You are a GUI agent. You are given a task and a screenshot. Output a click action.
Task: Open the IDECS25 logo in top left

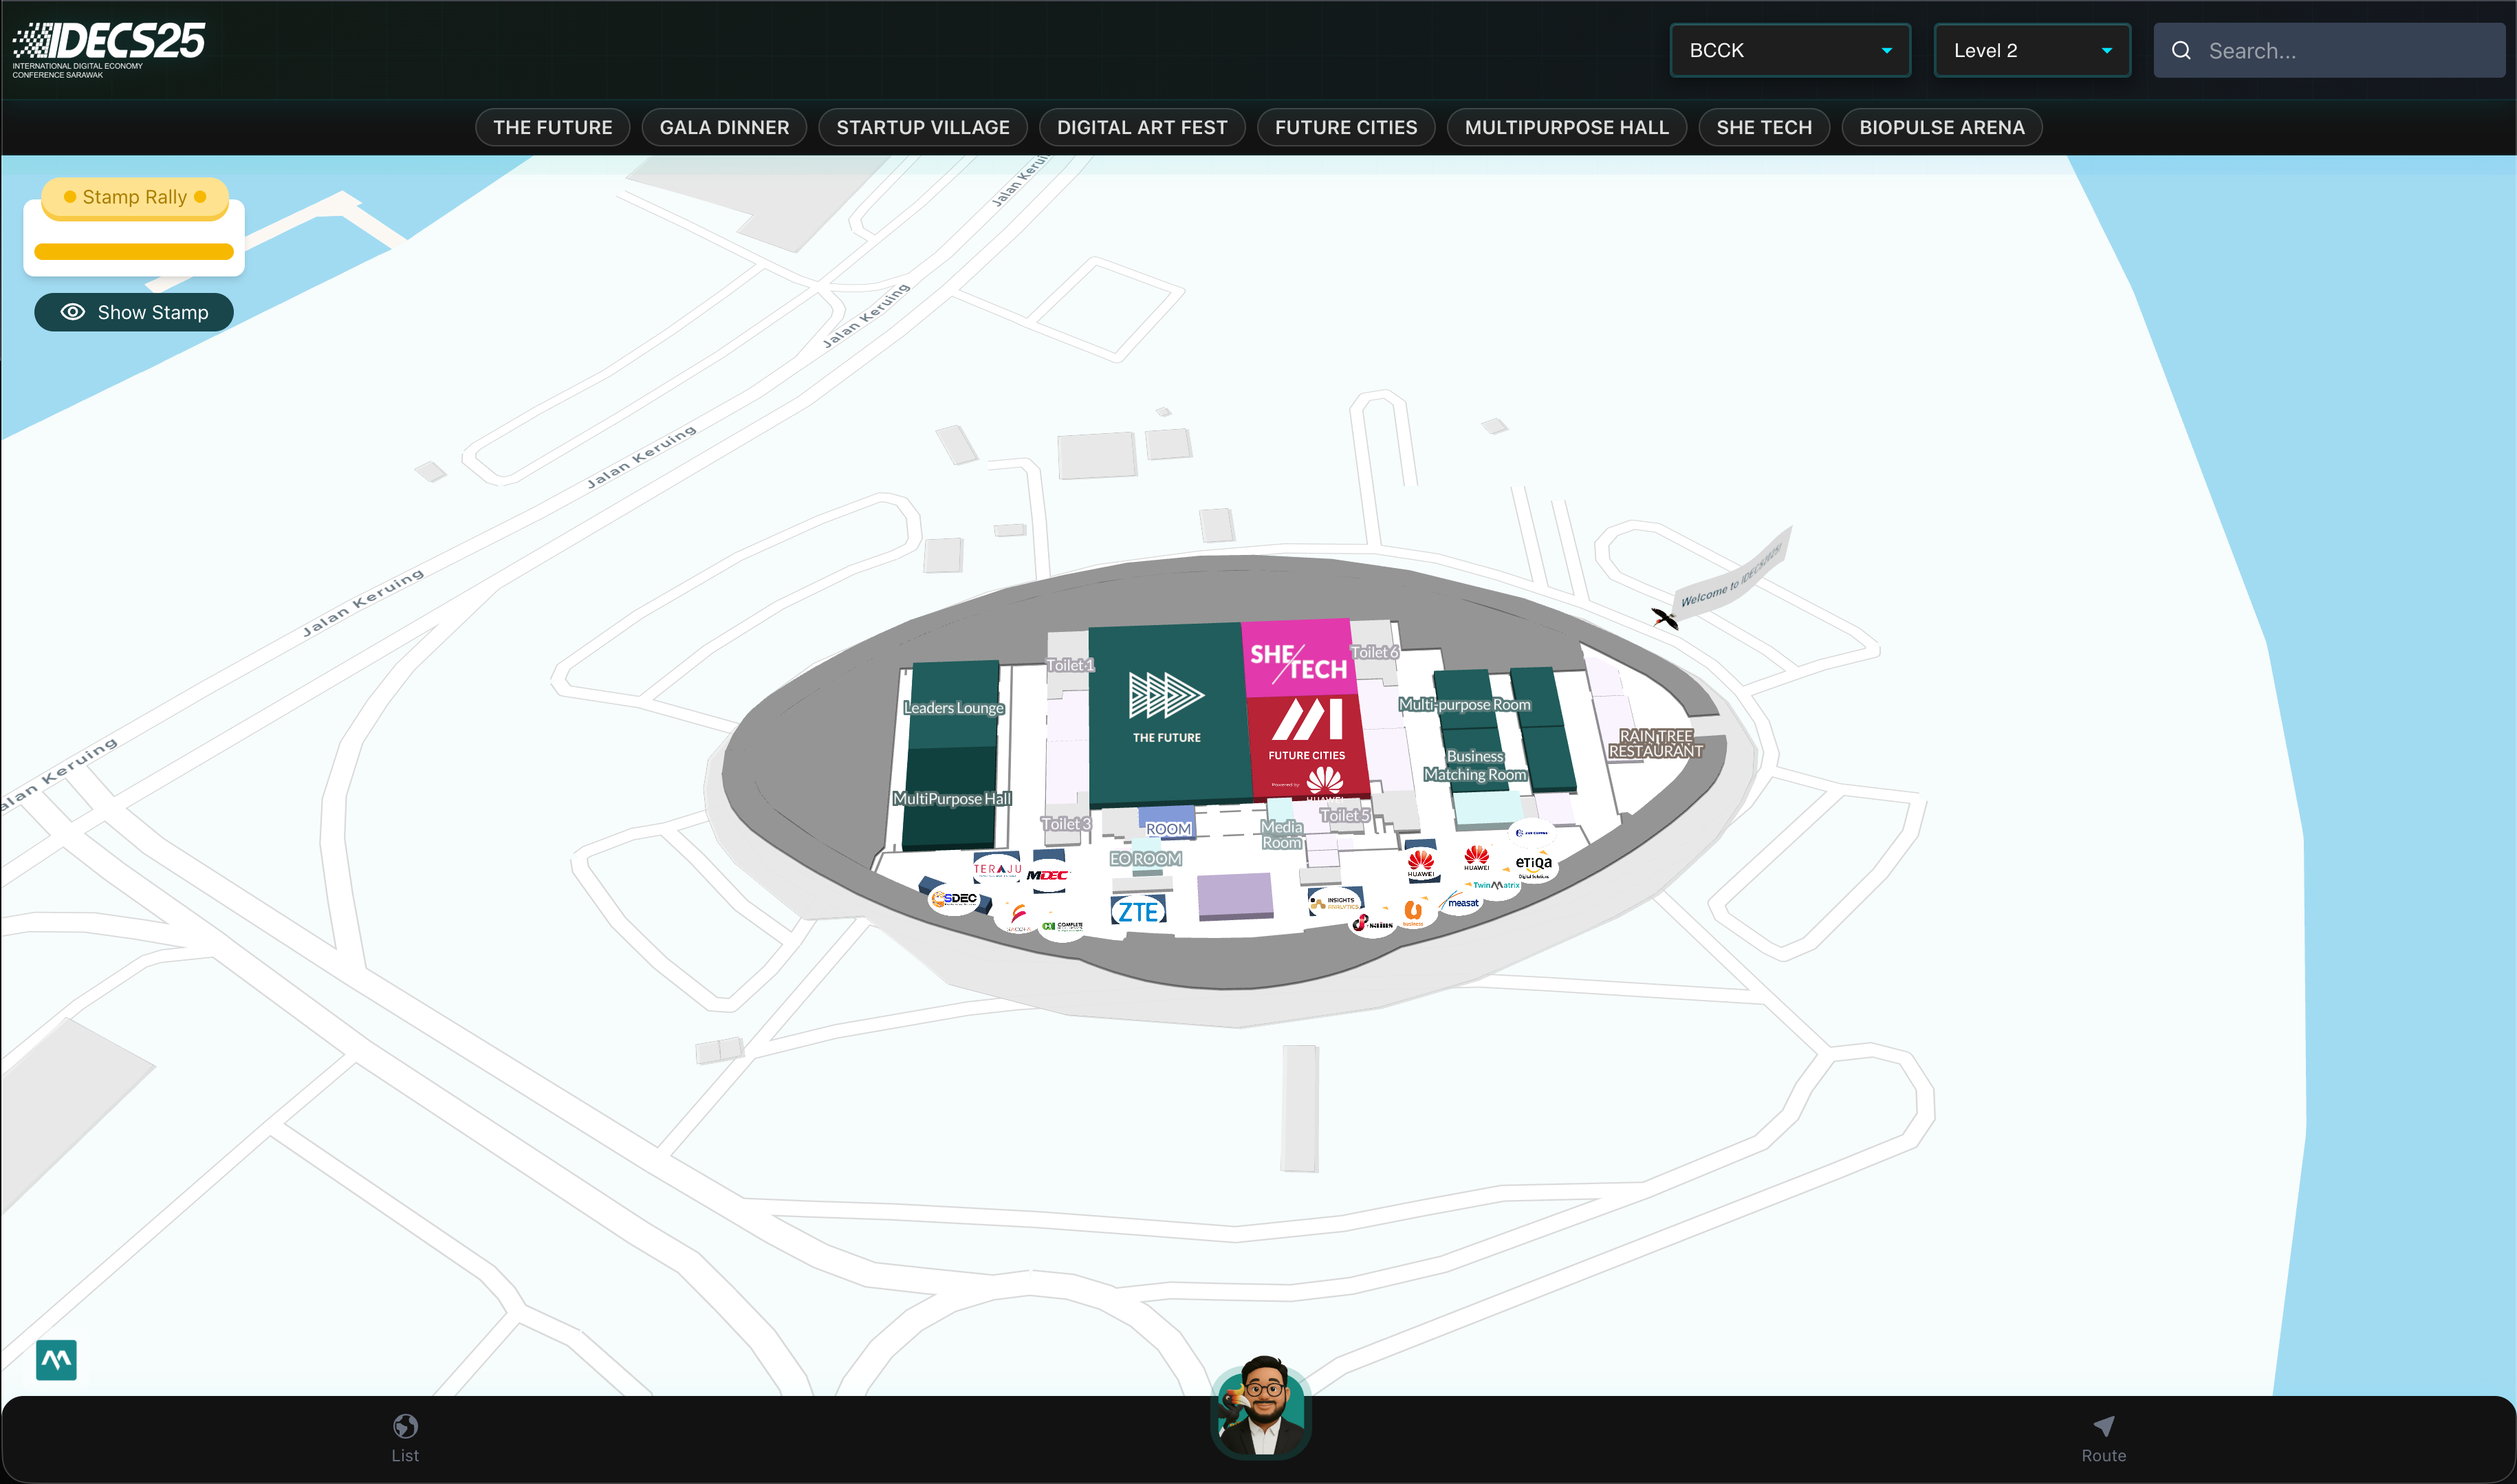107,45
